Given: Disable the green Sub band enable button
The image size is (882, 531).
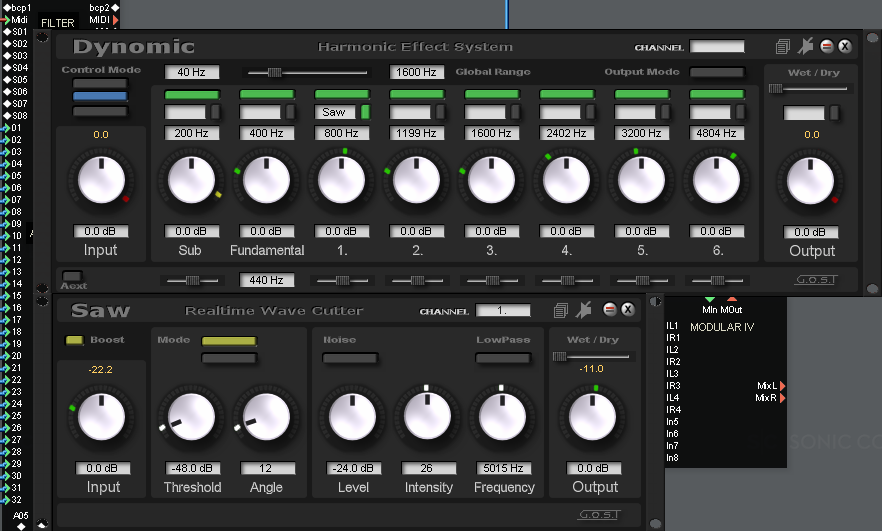Looking at the screenshot, I should click(x=191, y=94).
